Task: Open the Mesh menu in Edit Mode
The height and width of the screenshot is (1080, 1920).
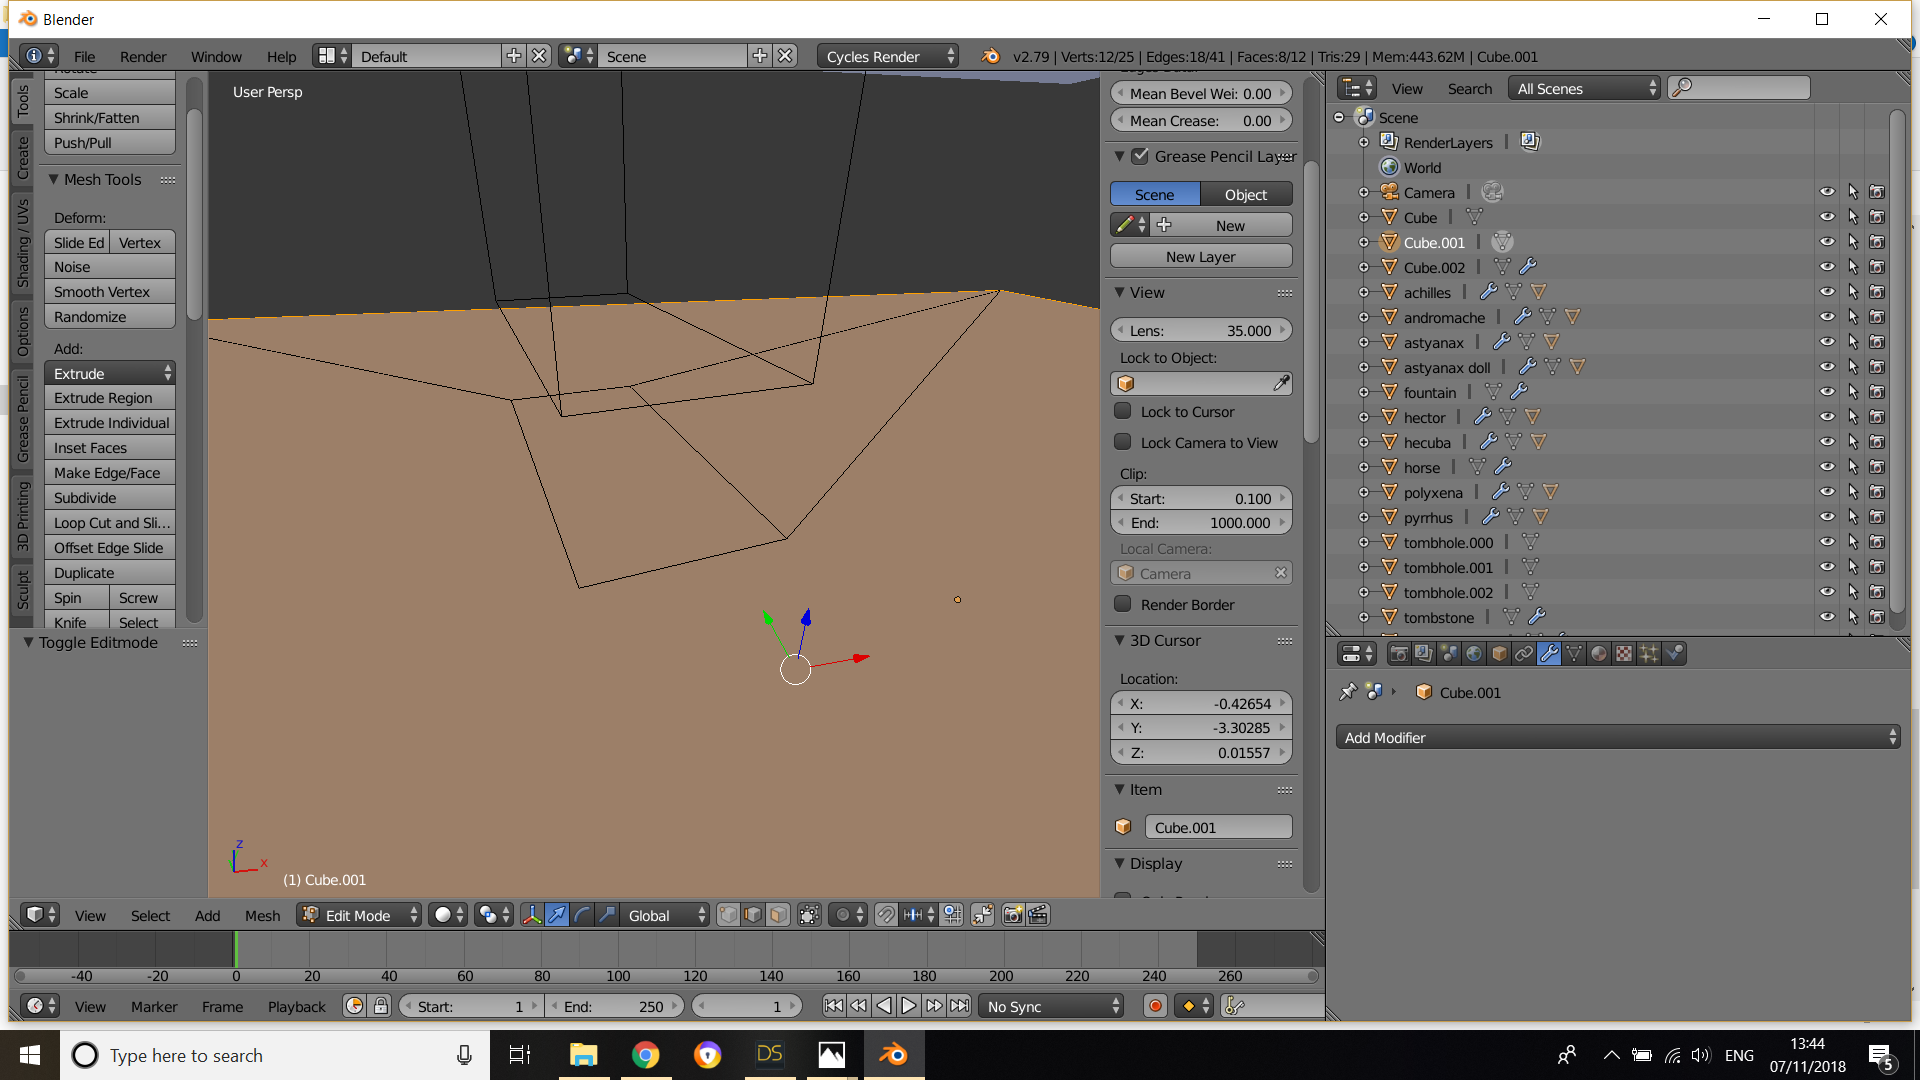Action: 261,914
